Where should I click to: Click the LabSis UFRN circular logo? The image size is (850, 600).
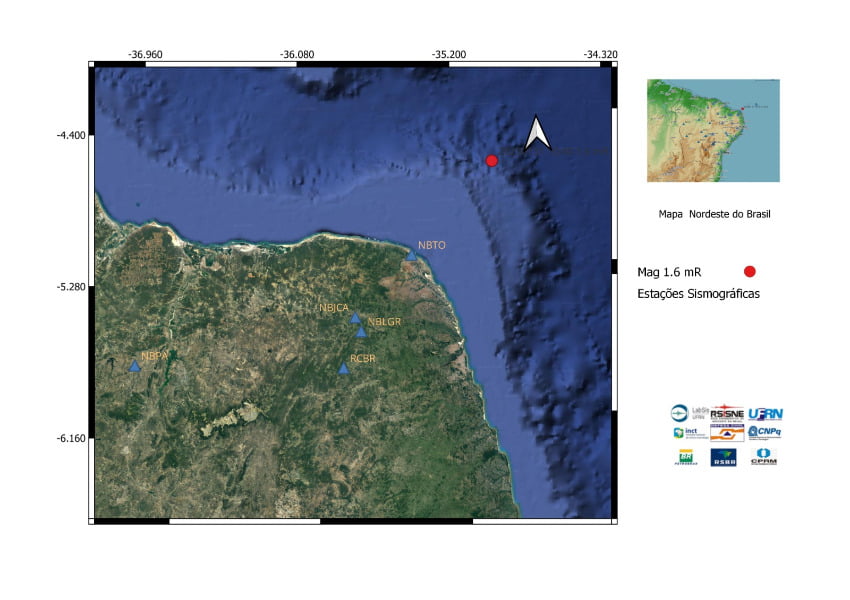coord(680,413)
